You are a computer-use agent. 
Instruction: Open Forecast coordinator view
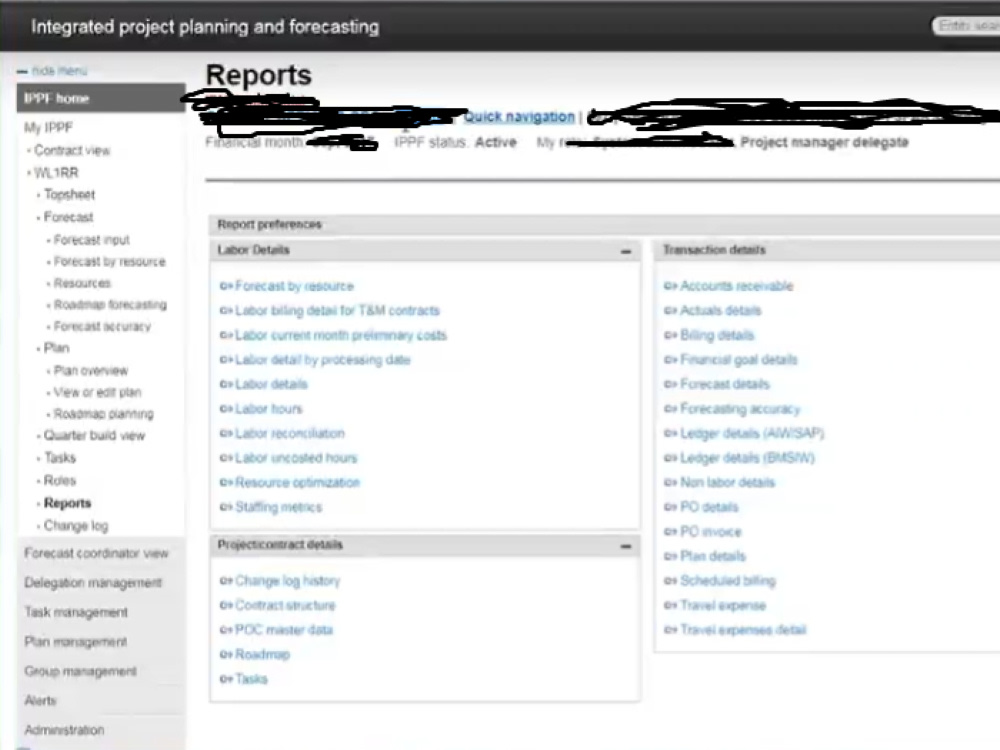coord(96,554)
